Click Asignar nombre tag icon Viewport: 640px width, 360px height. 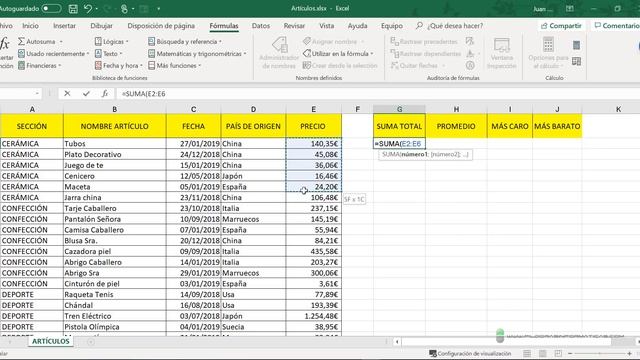pyautogui.click(x=307, y=42)
